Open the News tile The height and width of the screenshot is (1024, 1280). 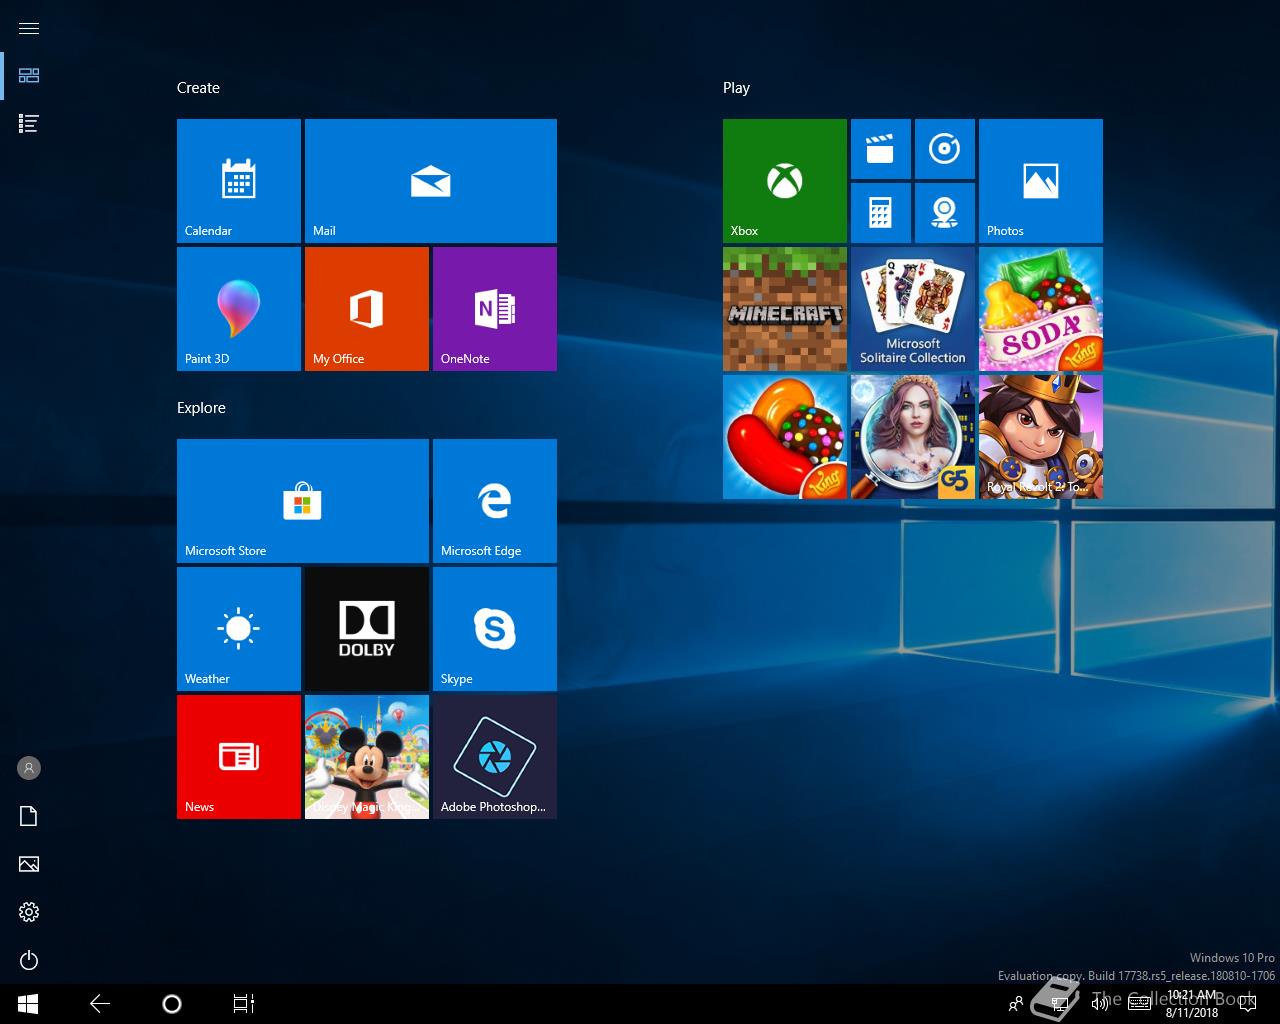coord(239,757)
